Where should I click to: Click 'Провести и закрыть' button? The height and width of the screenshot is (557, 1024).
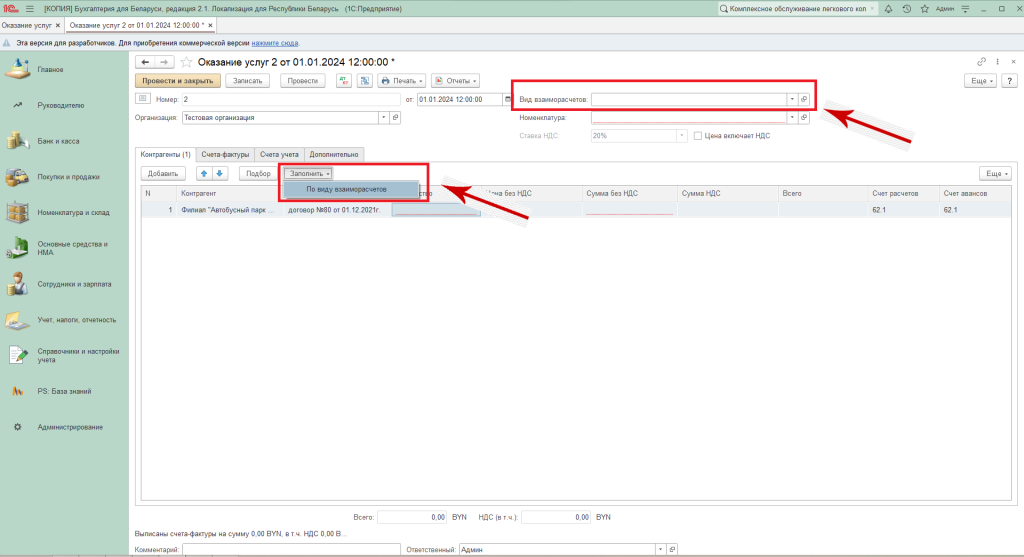coord(177,81)
